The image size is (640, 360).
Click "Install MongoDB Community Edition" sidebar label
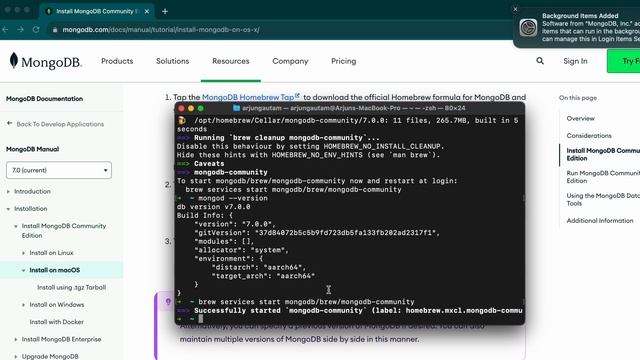64,231
